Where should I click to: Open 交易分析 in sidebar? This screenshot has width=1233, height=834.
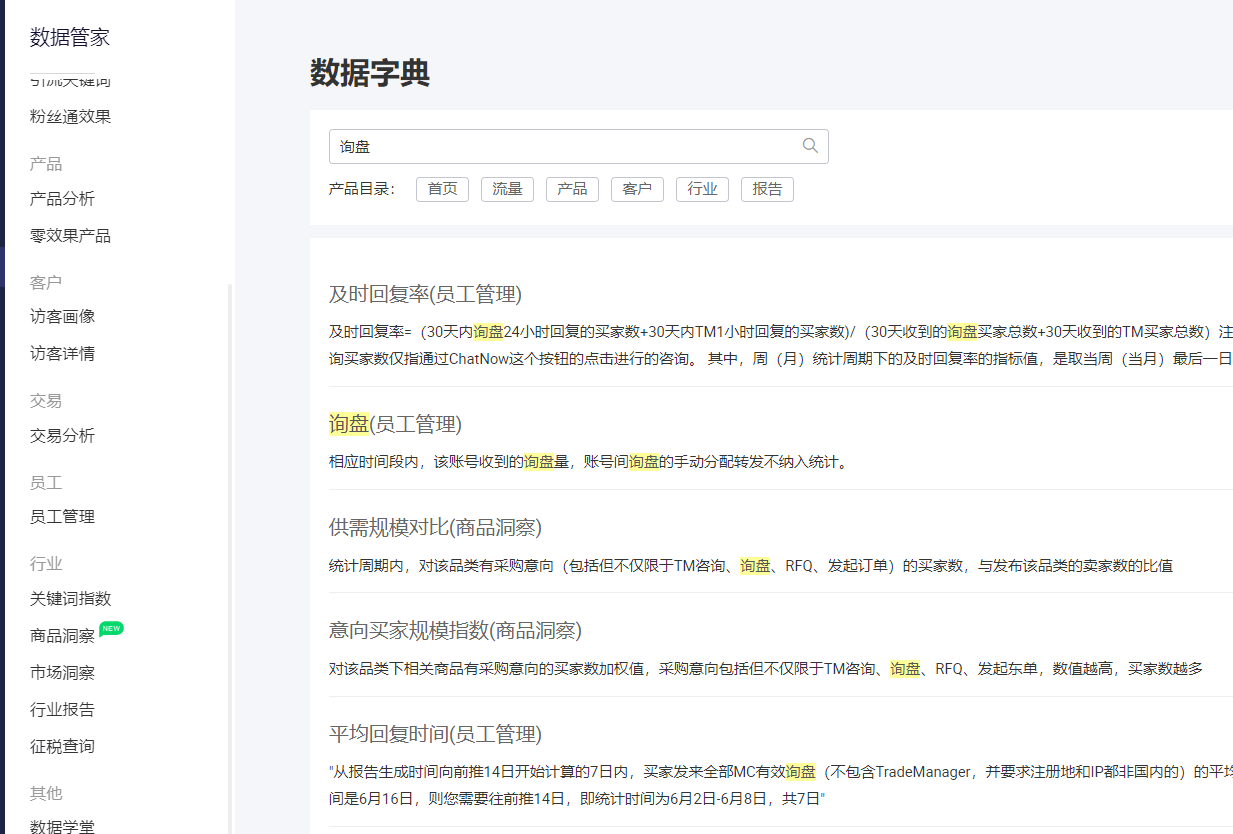(62, 436)
